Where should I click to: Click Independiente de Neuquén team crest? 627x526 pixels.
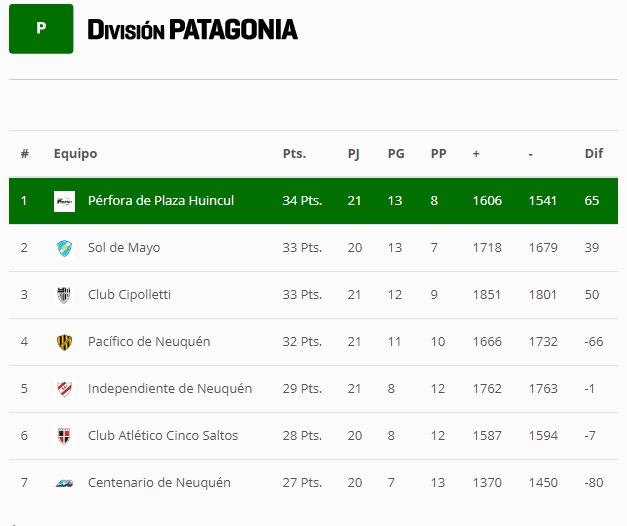[64, 389]
